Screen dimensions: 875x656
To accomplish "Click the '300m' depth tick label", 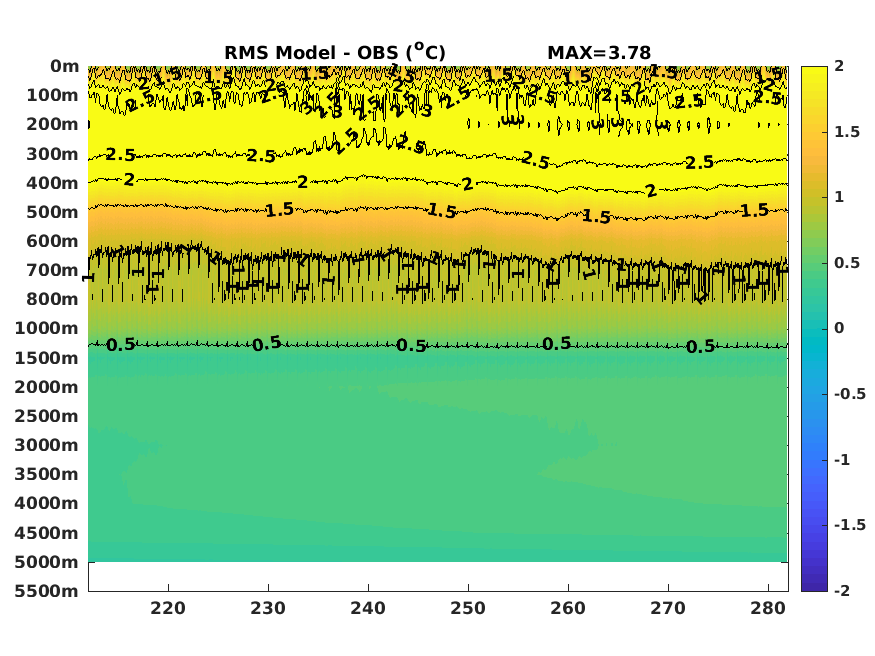I will 52,154.
